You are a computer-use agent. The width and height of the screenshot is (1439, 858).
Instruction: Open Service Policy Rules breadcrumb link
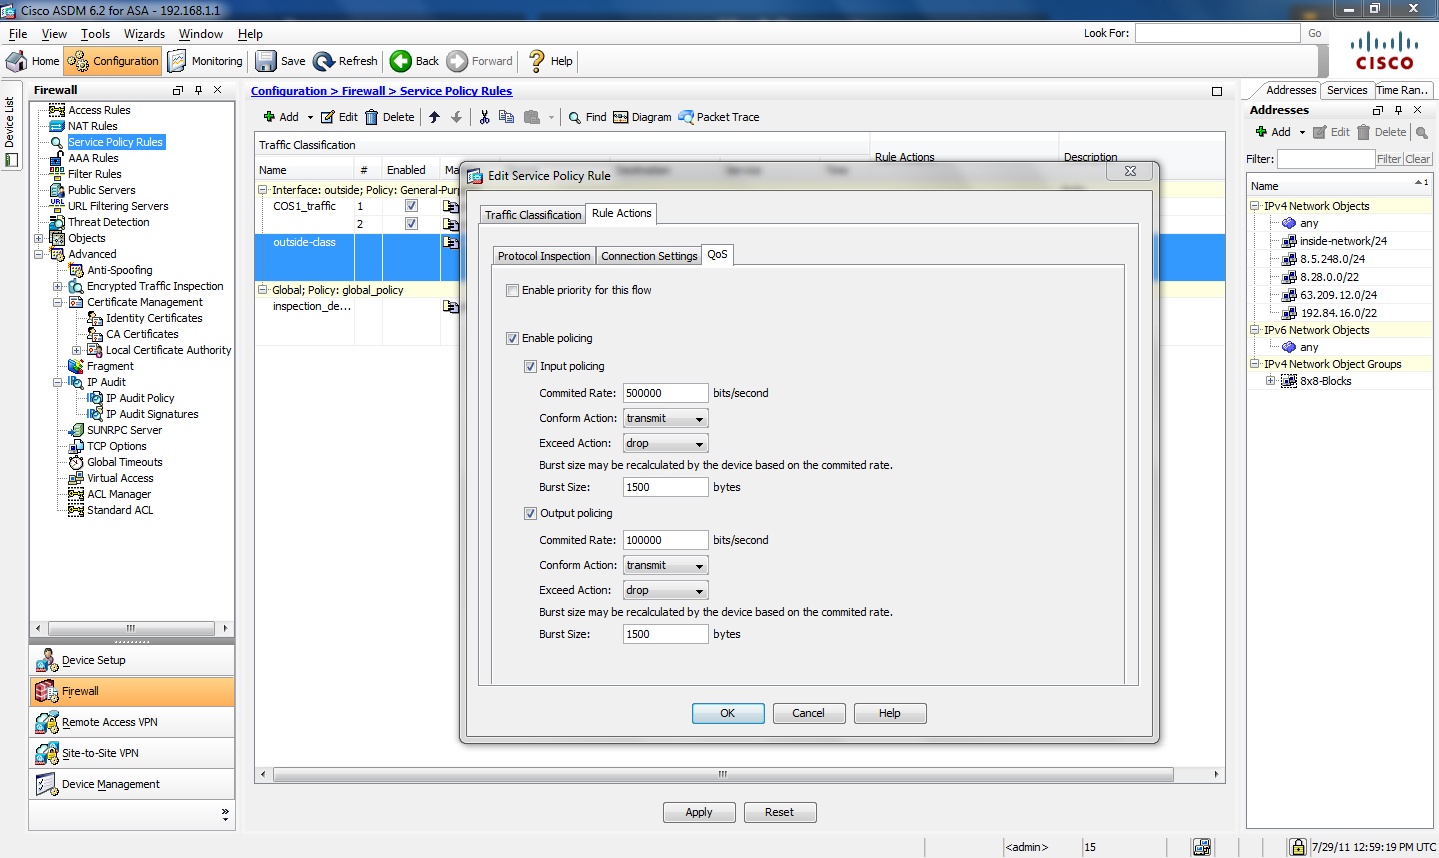456,91
